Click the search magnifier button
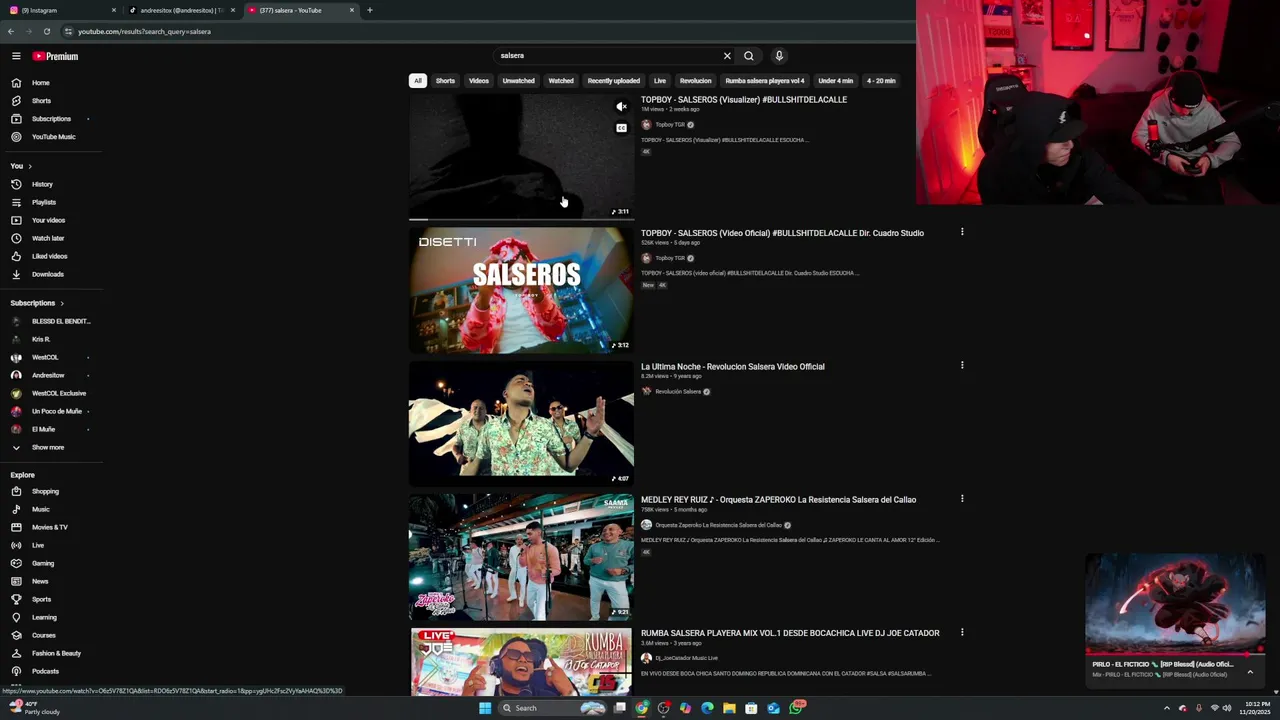Viewport: 1280px width, 720px height. (749, 56)
